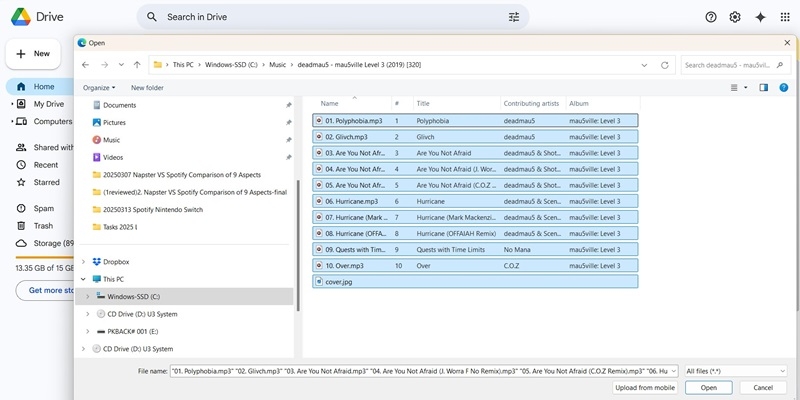Click mp3 icon of 01. Polyphobia.mp3
This screenshot has width=800, height=400.
pos(319,121)
